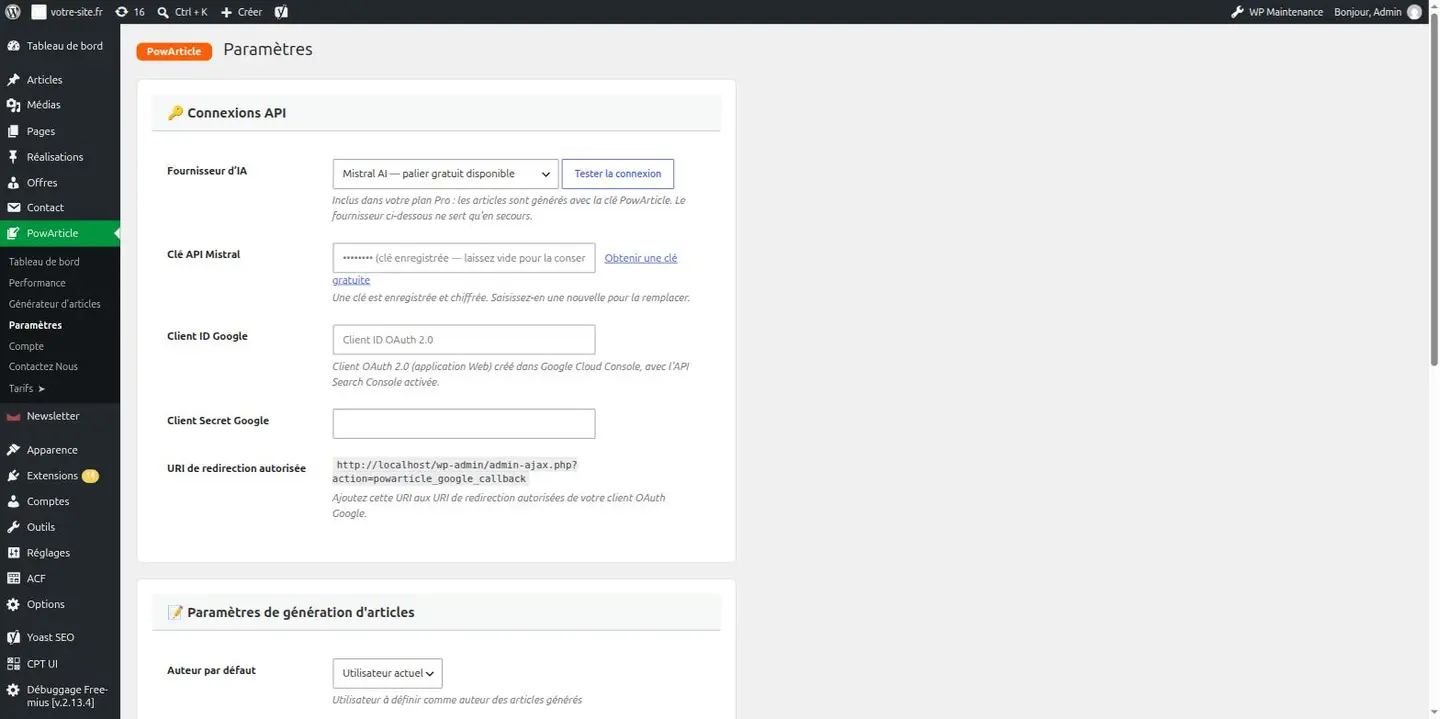Click the Tableau de bord gauge icon
Screen dimensions: 1440x719
coord(13,46)
